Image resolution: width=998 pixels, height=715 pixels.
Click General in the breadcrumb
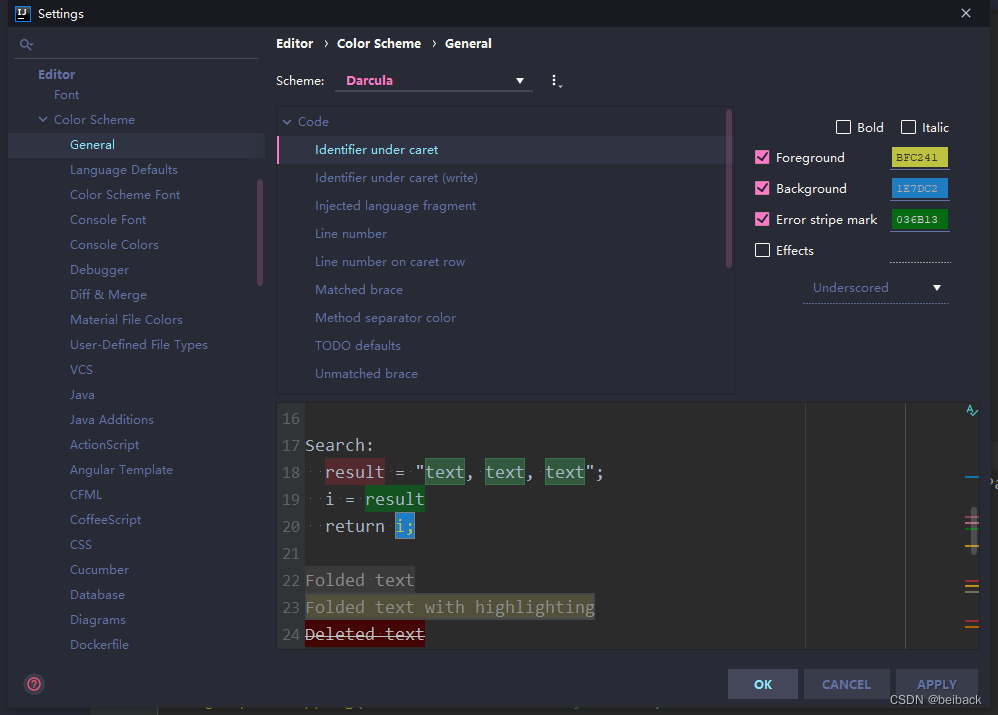click(468, 43)
